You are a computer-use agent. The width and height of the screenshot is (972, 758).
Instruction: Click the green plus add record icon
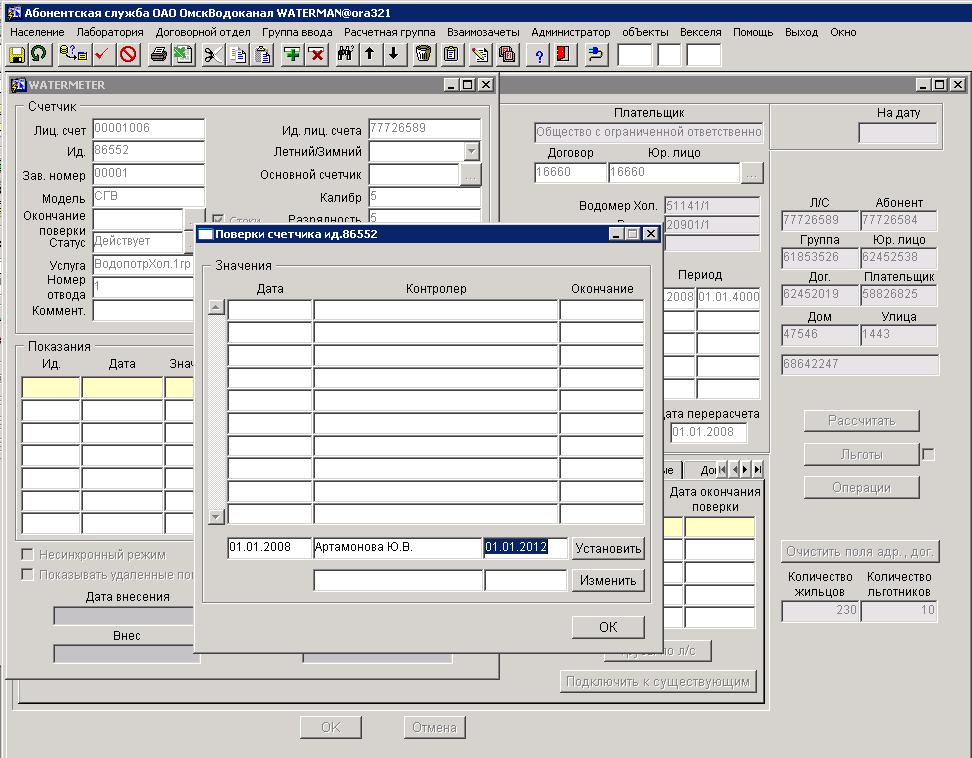pos(292,54)
